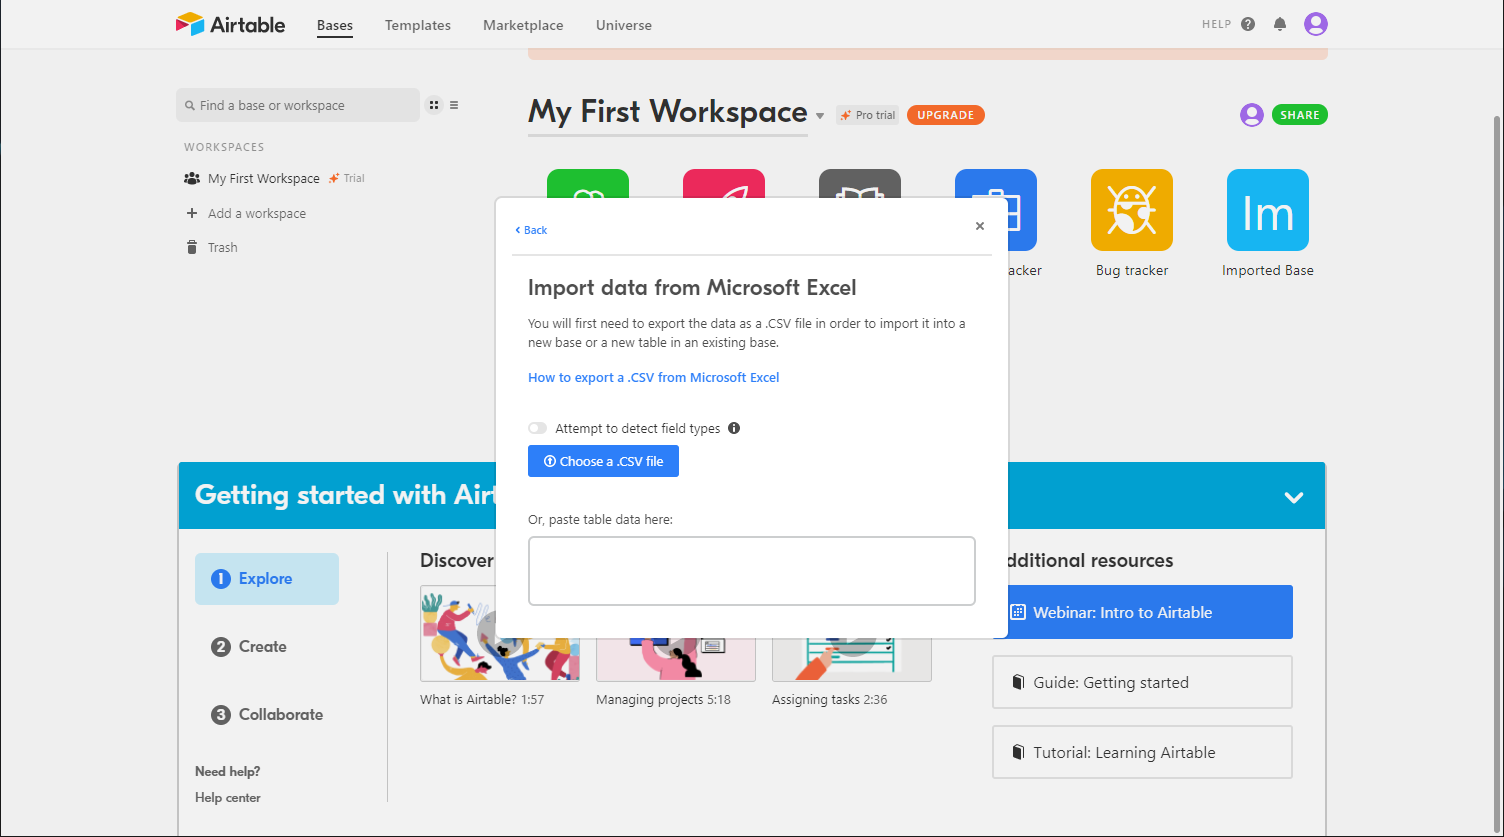Switch to list view of bases
Image resolution: width=1504 pixels, height=837 pixels.
point(454,105)
